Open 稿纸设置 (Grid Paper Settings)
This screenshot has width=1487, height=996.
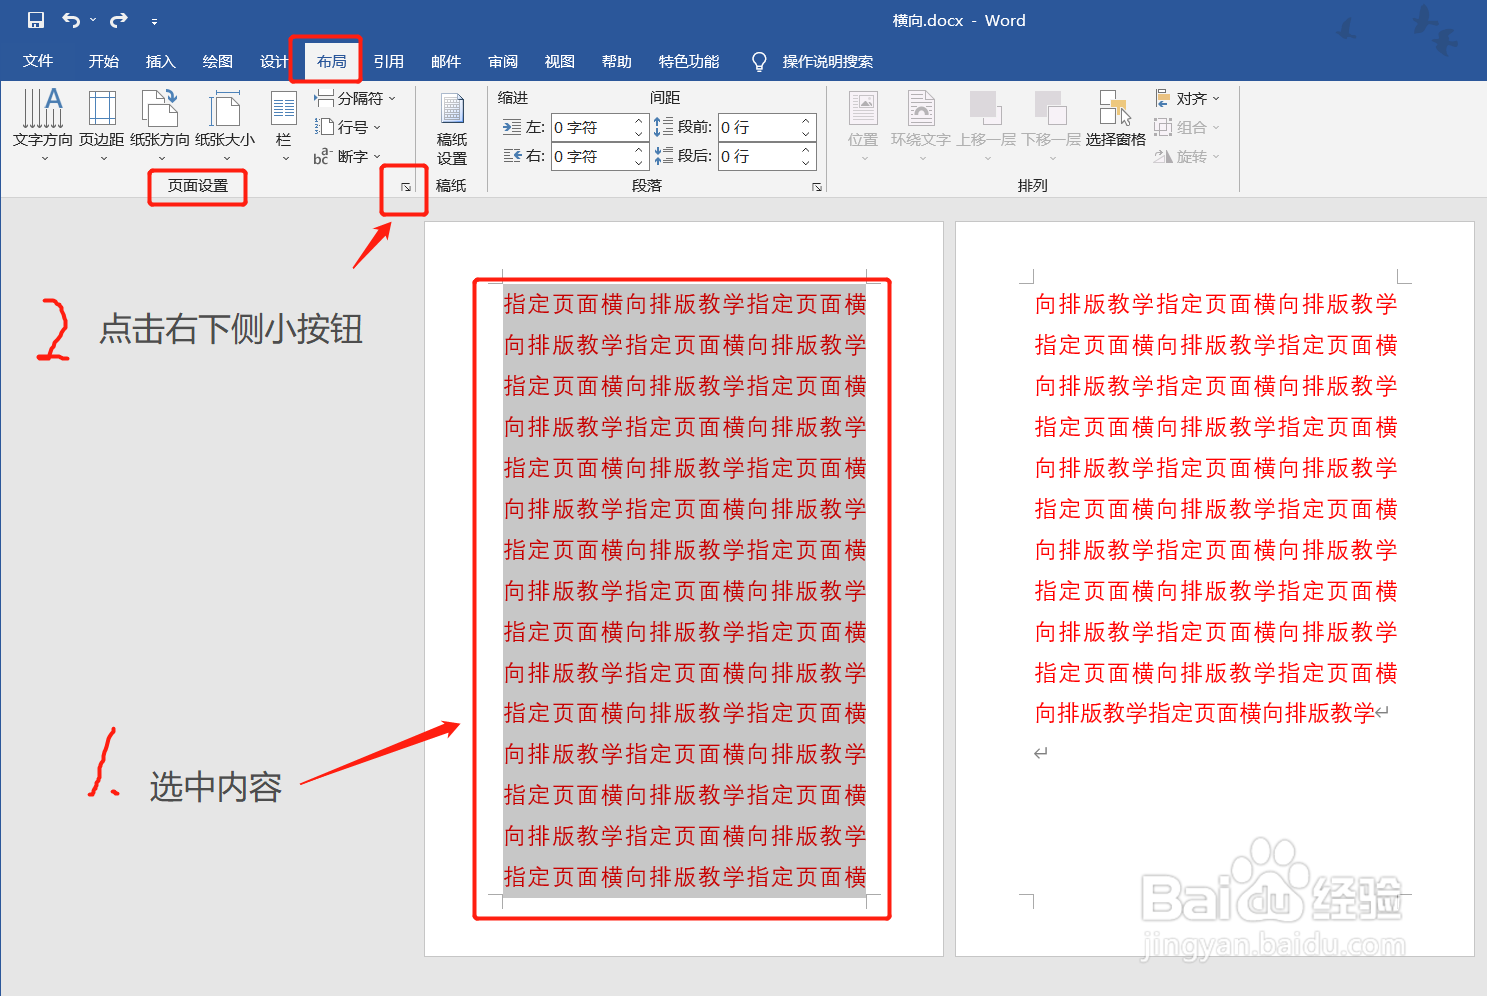(x=451, y=126)
